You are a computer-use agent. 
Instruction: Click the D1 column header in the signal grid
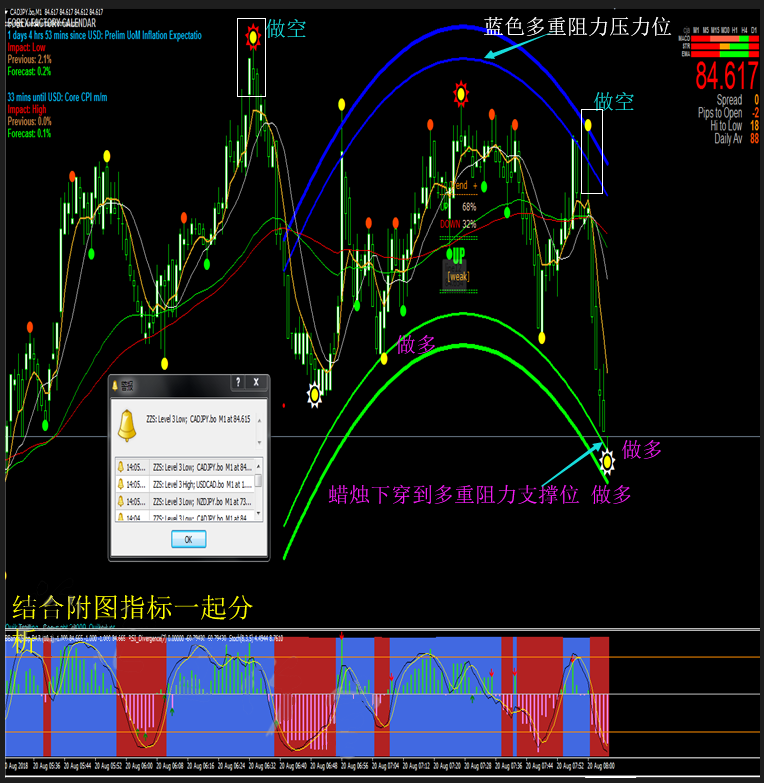pyautogui.click(x=754, y=30)
